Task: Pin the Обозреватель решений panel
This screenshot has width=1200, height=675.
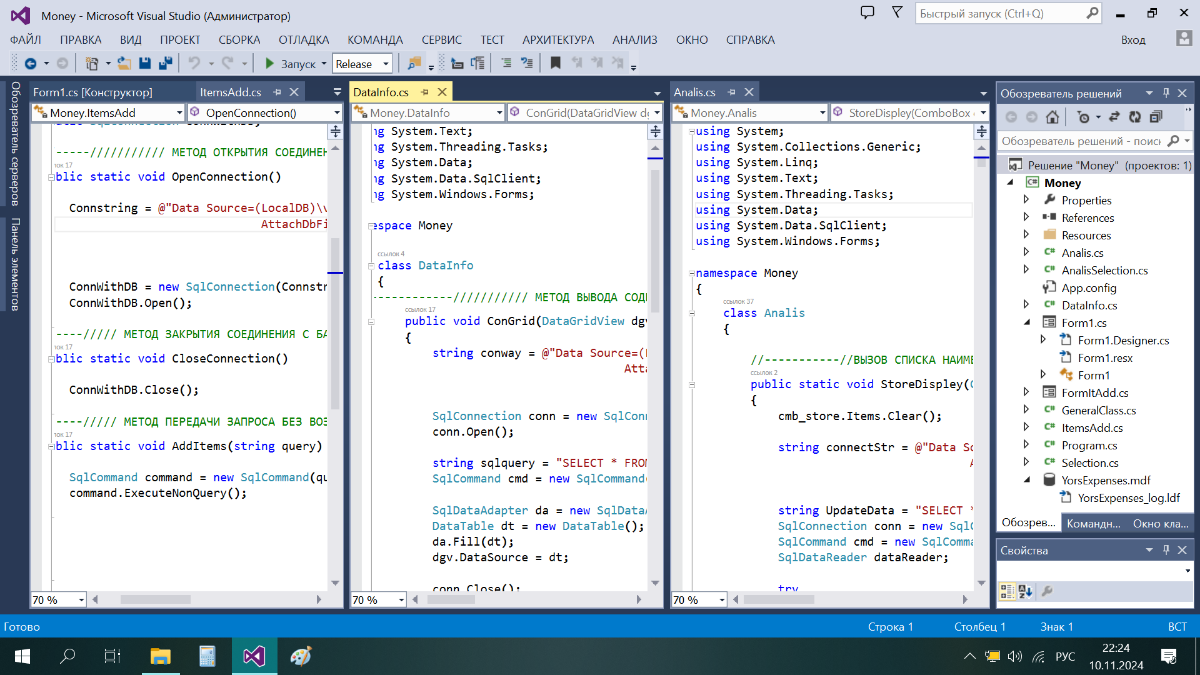Action: pos(1166,93)
